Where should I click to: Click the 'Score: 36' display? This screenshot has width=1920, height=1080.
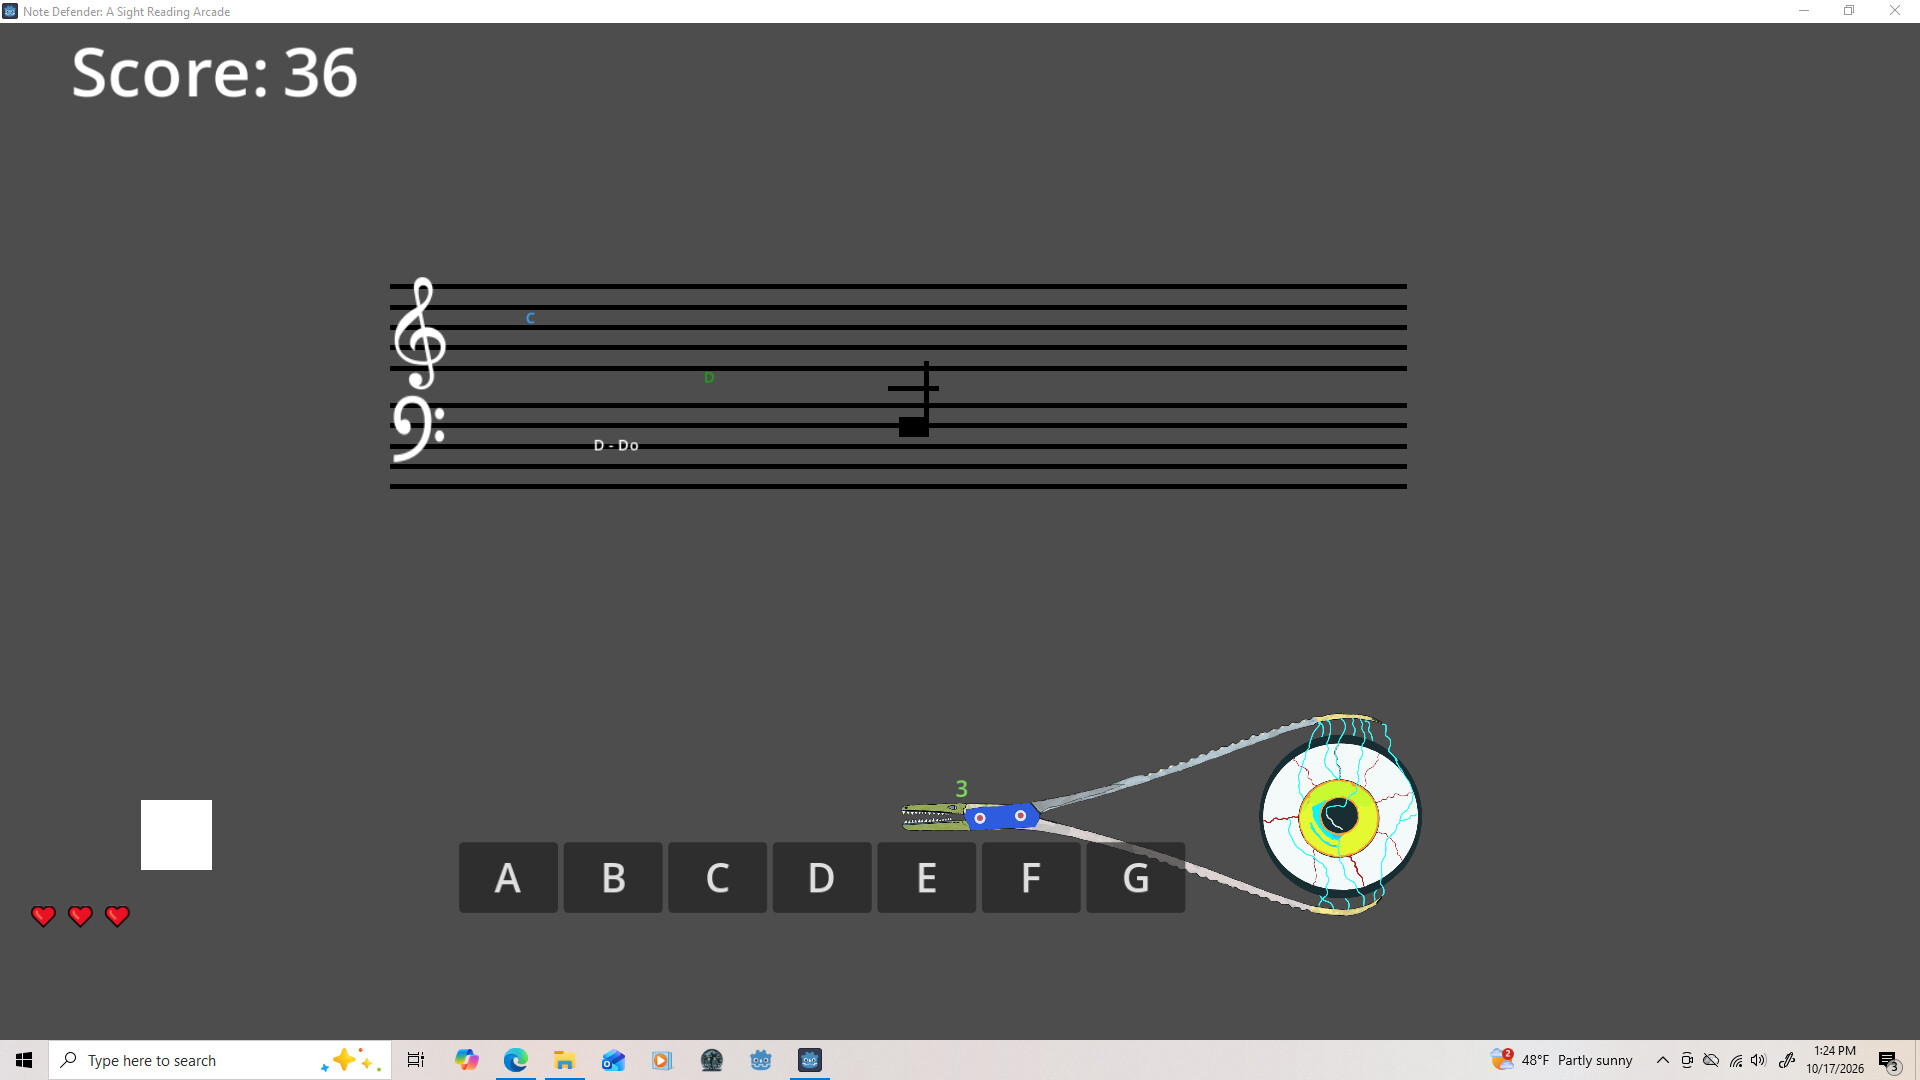pyautogui.click(x=214, y=73)
